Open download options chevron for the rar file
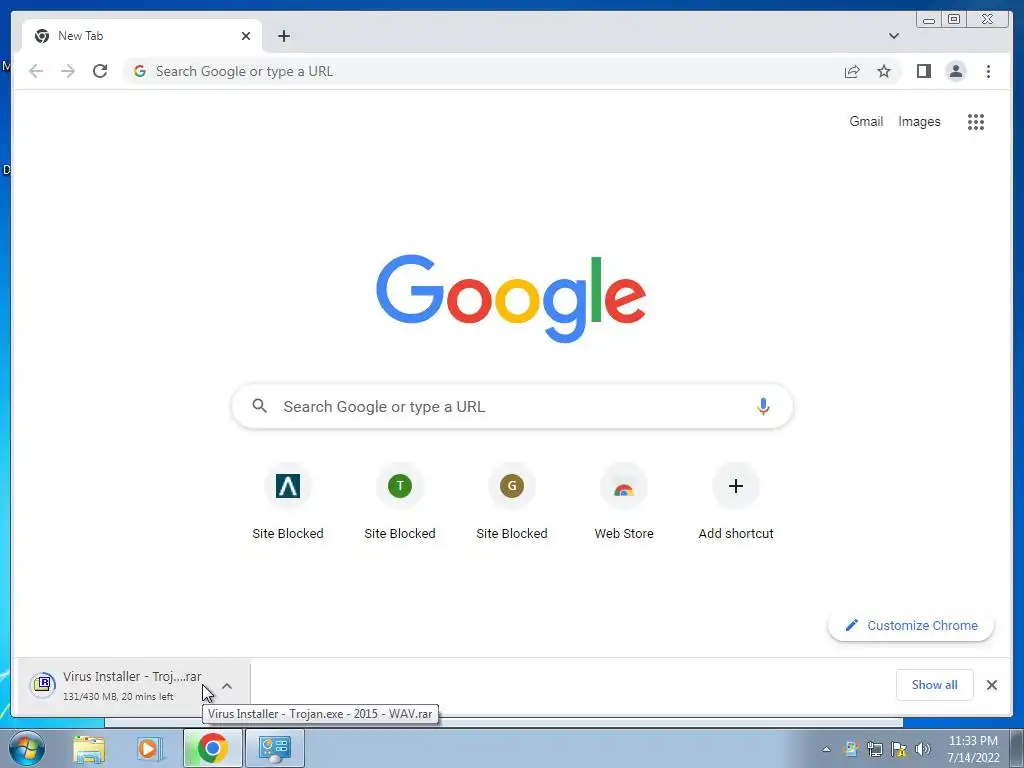Screen dimensions: 1024x768 pyautogui.click(x=227, y=686)
